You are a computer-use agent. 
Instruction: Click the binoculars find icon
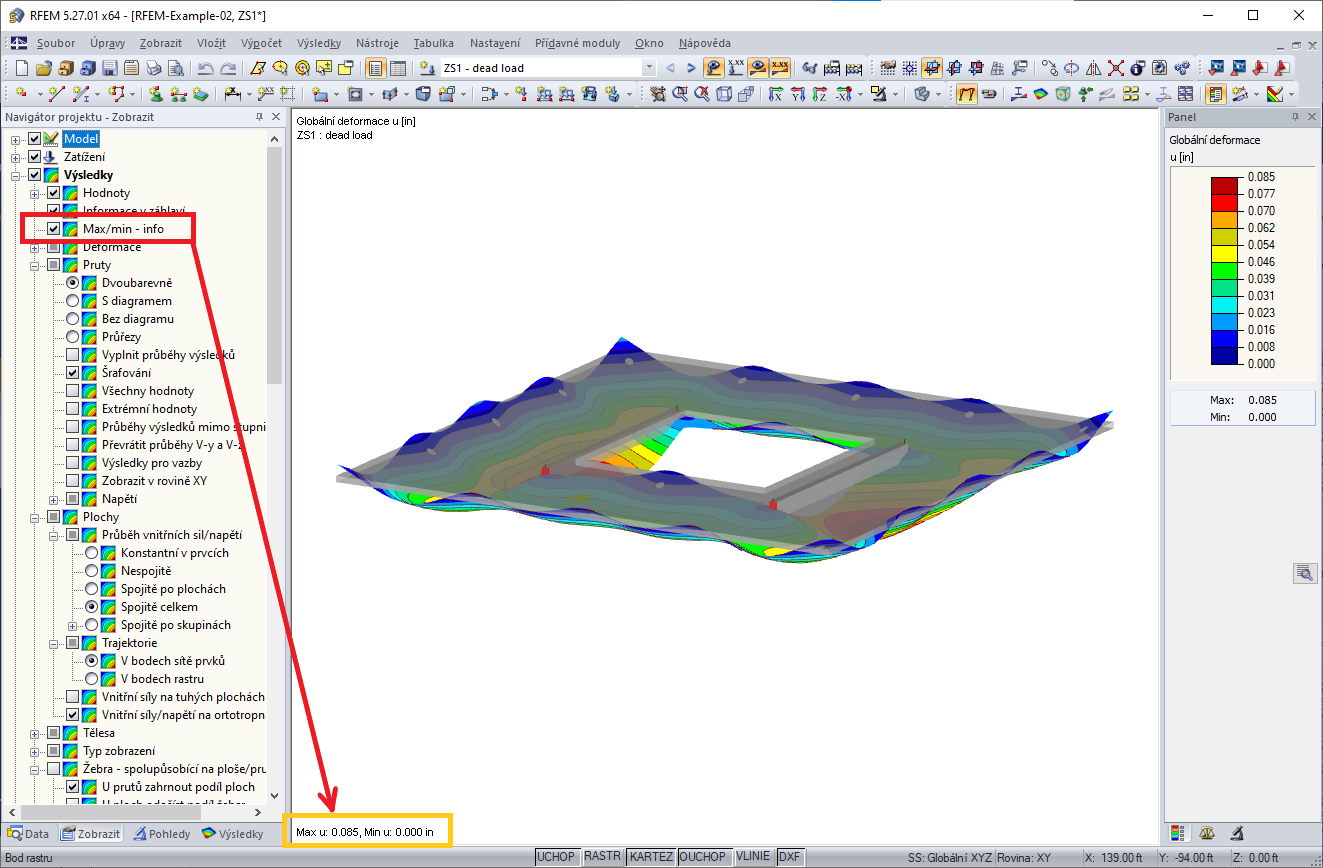click(x=810, y=68)
